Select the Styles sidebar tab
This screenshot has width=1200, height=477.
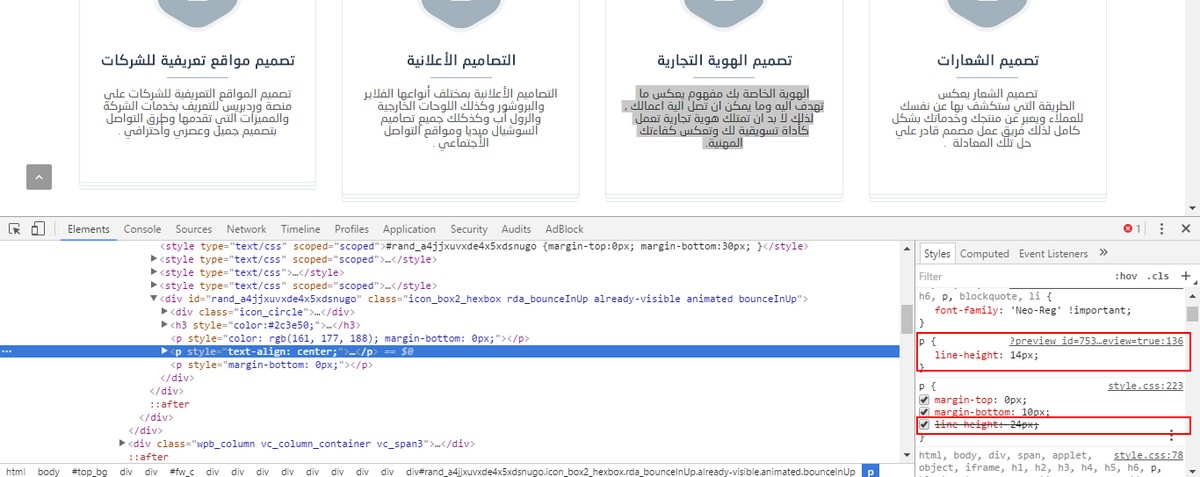(937, 254)
